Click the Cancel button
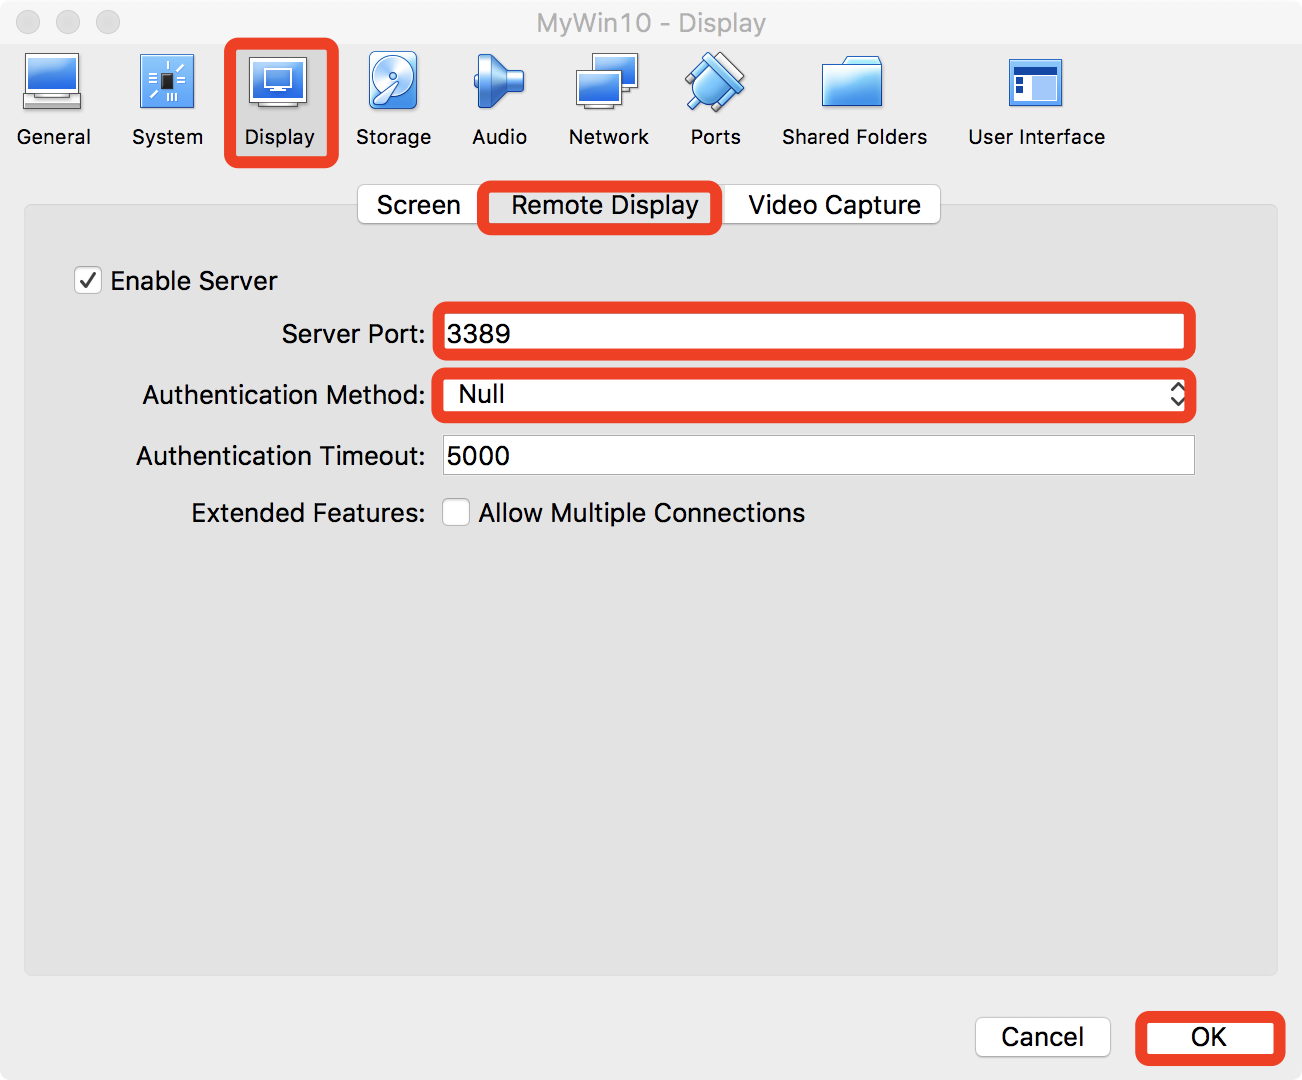1302x1080 pixels. click(1043, 1037)
